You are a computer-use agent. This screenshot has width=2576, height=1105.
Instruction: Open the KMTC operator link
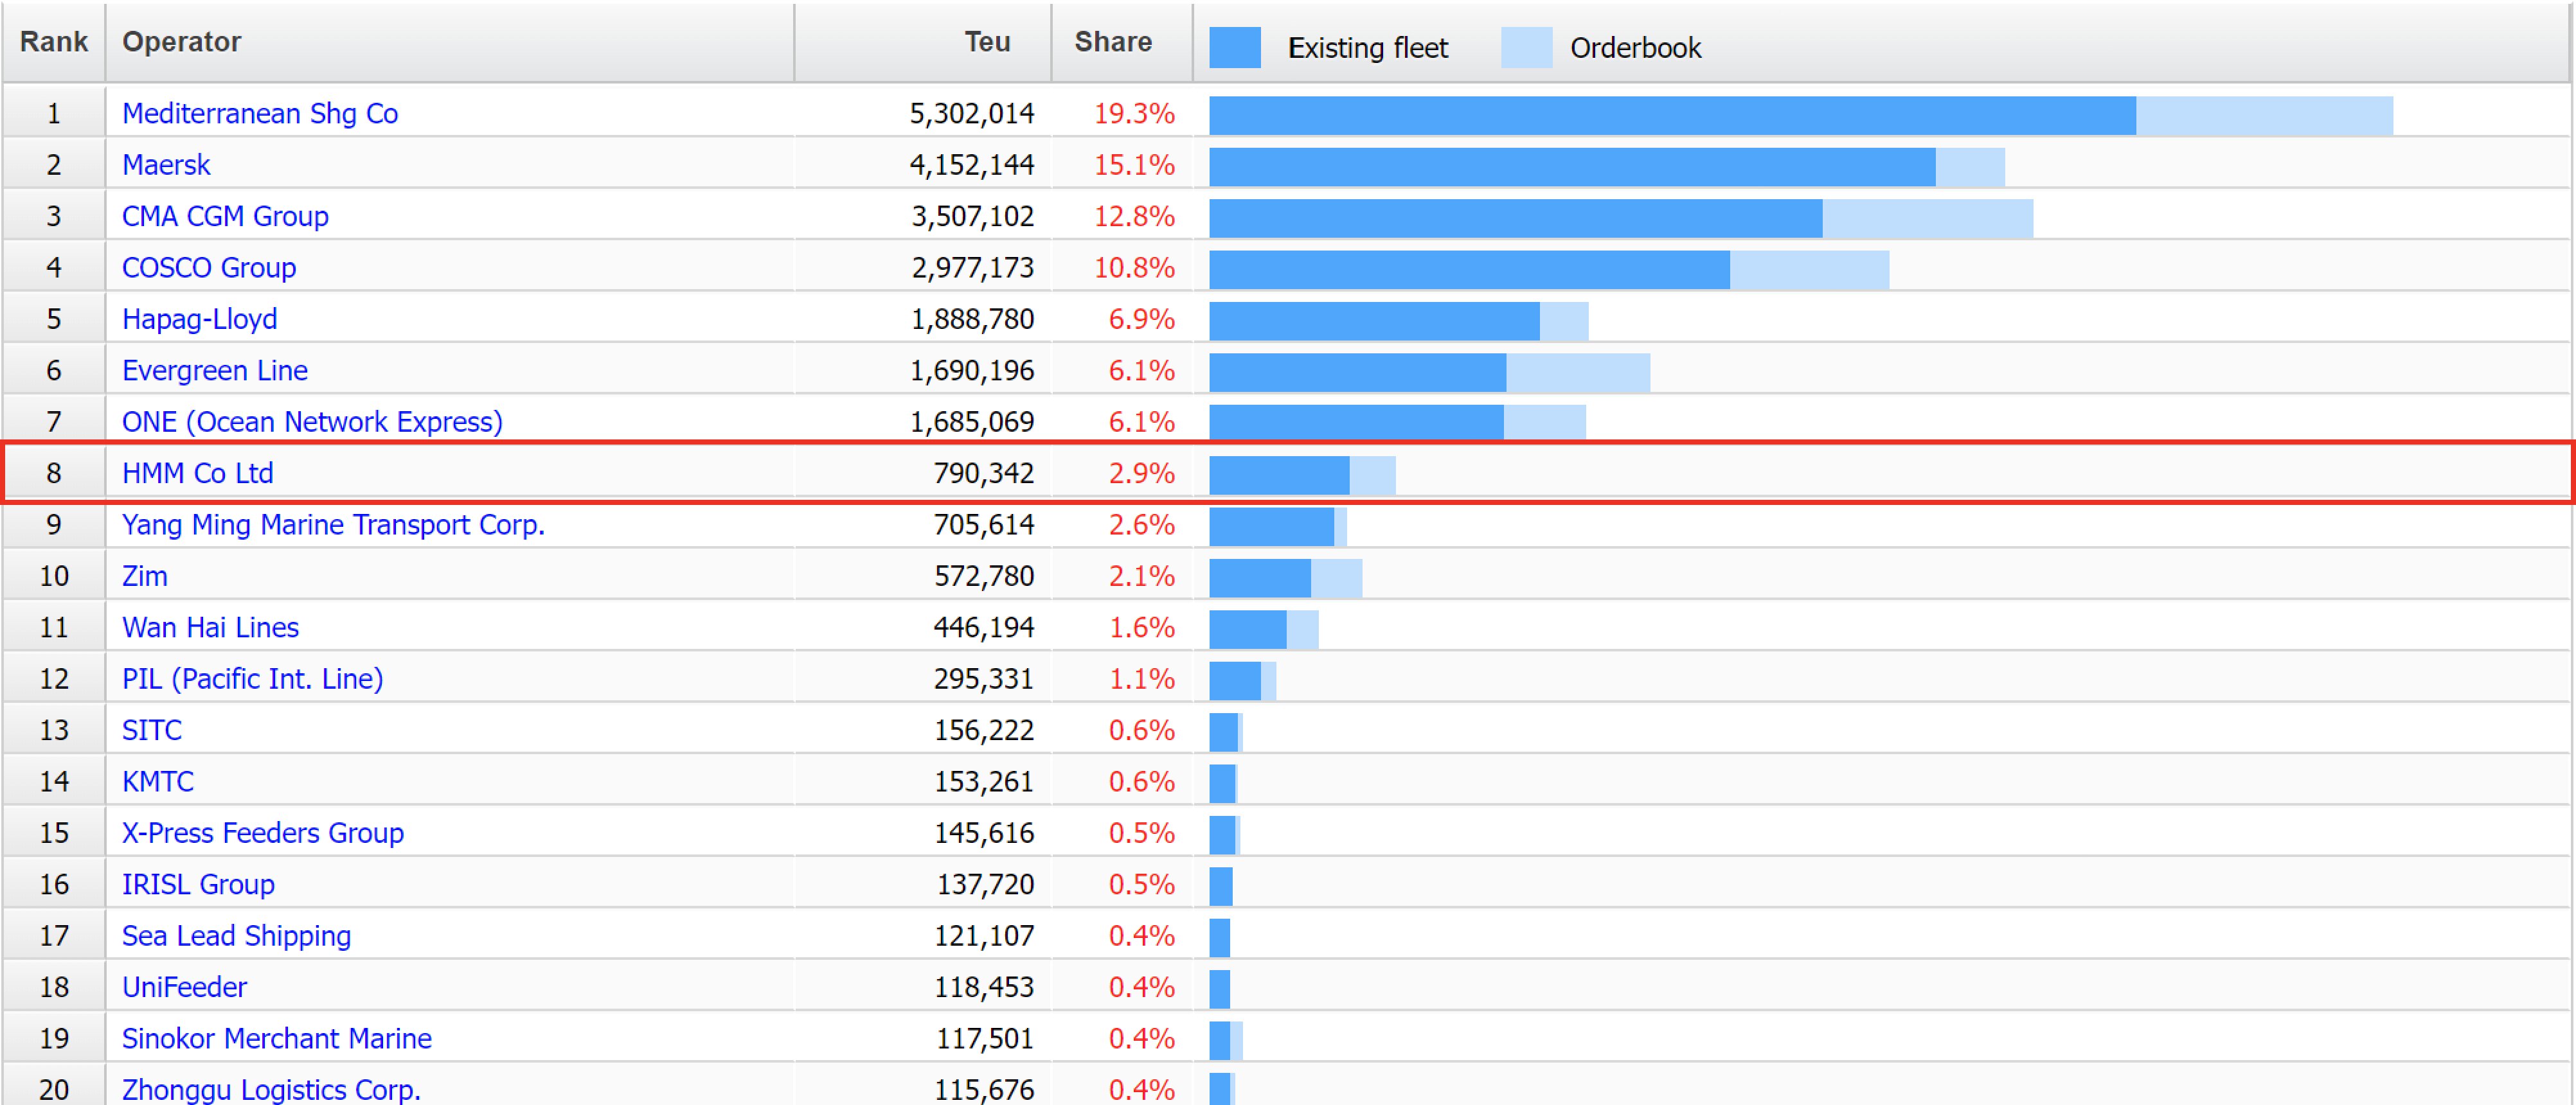pos(158,782)
